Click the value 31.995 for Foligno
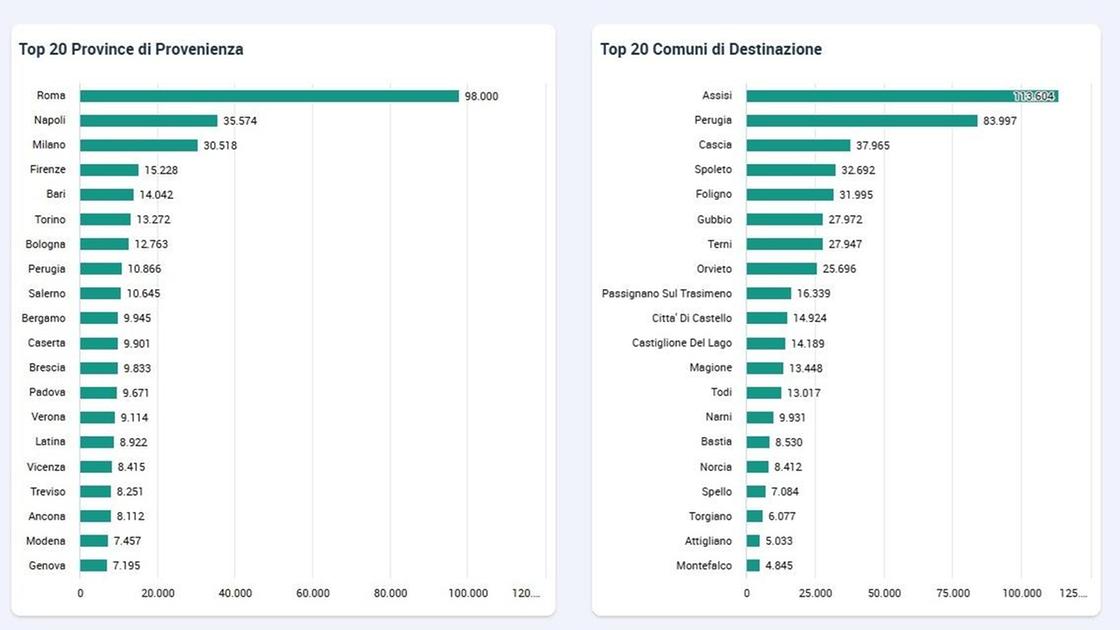Screen dimensions: 1120x630 click(x=856, y=194)
